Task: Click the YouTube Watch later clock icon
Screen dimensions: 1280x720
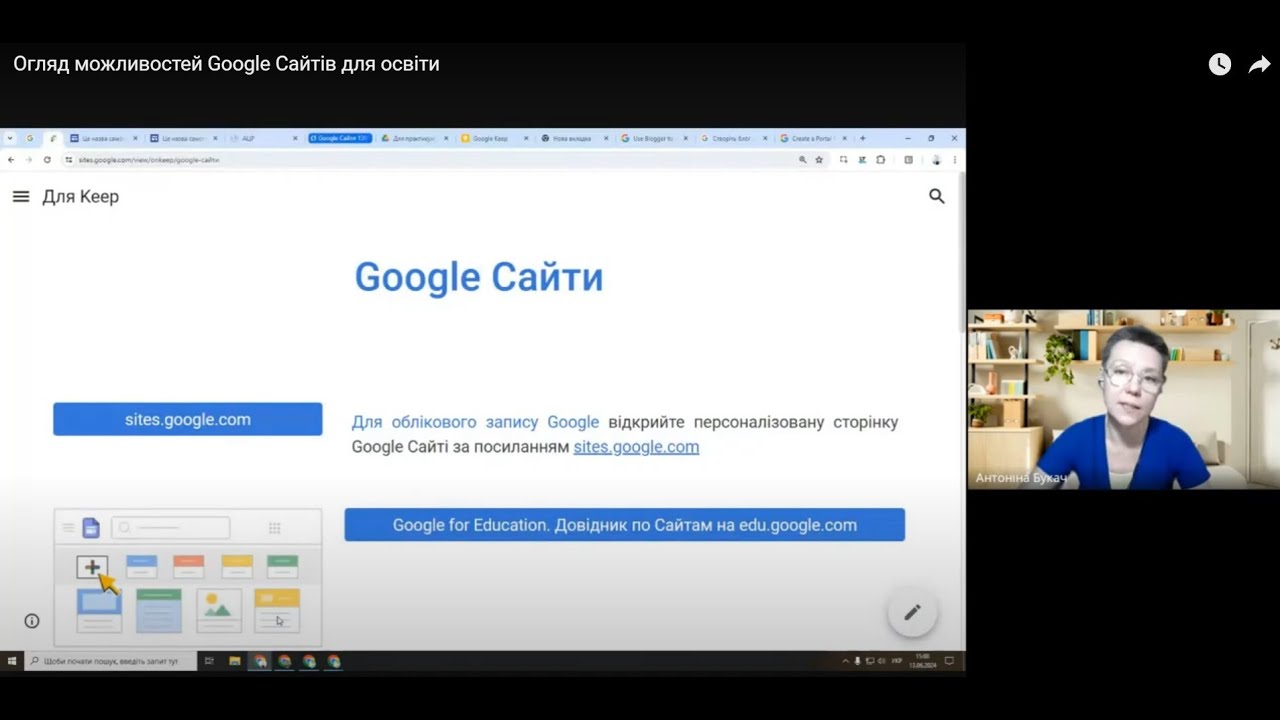Action: (x=1220, y=65)
